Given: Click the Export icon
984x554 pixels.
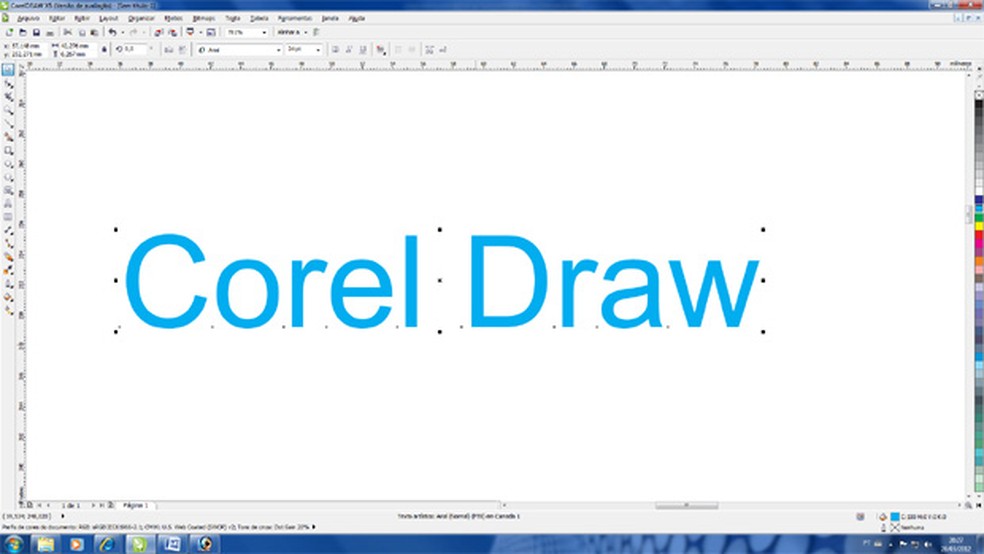Looking at the screenshot, I should [x=173, y=32].
